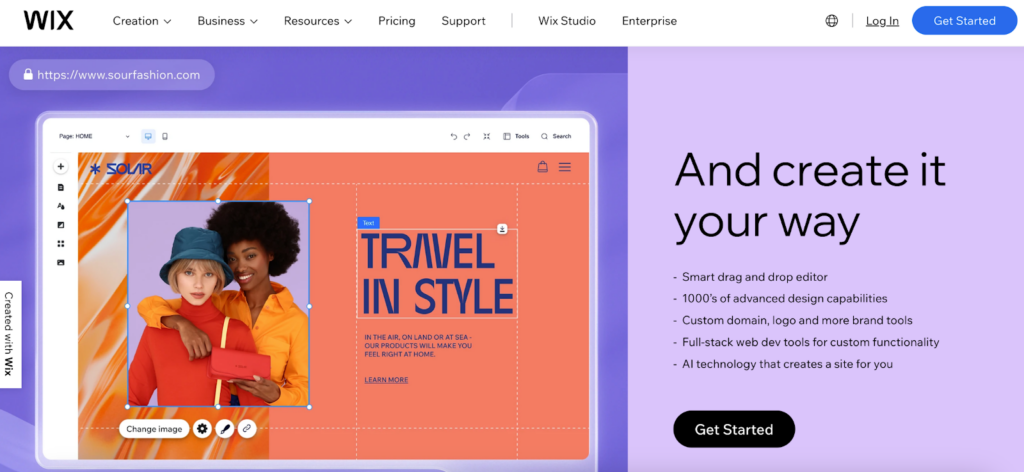
Task: Click the image design brush icon
Action: [225, 429]
